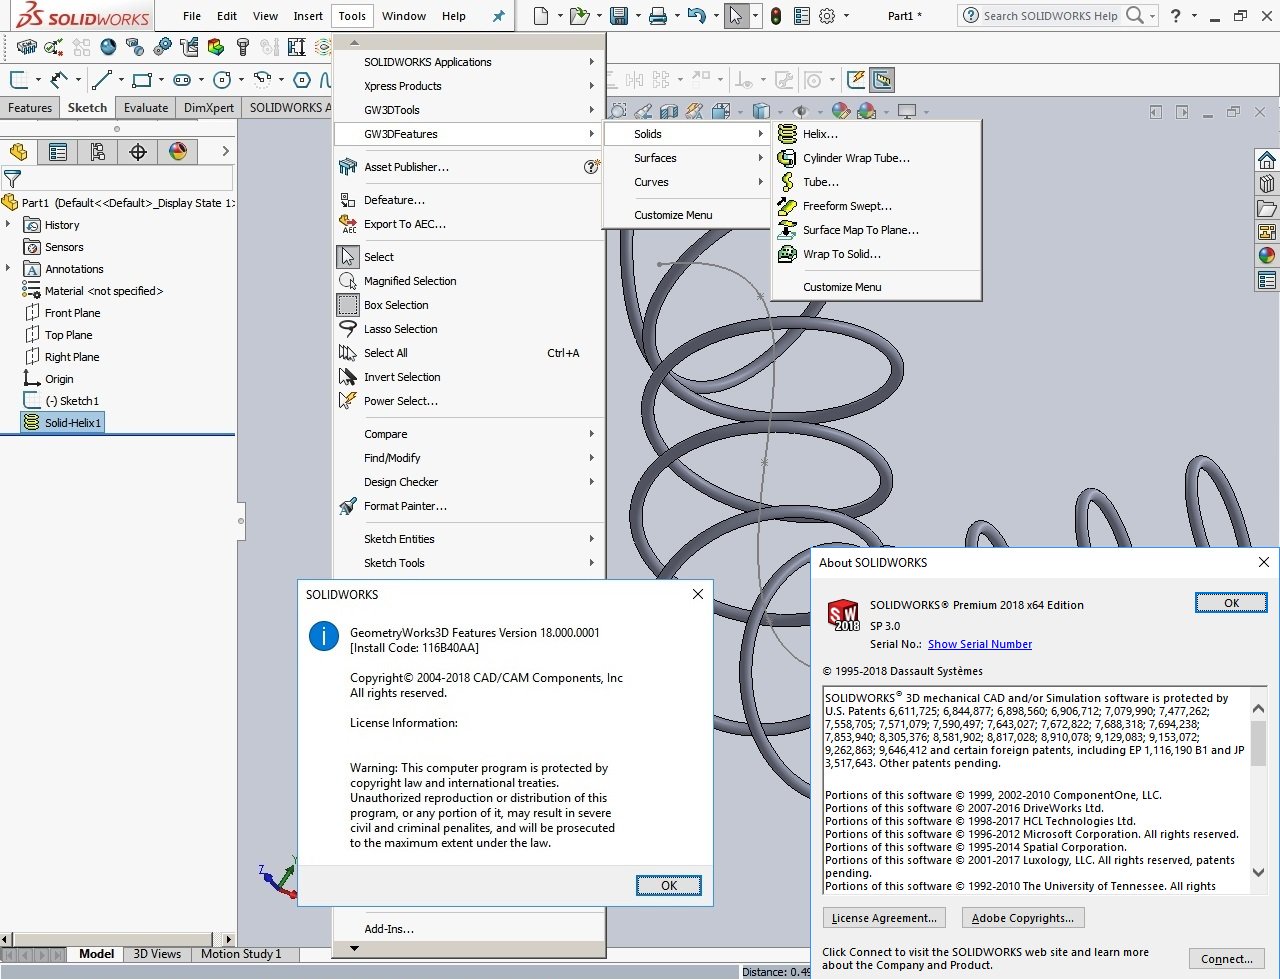
Task: Click the Edit Appearance icon in view toolbar
Action: [x=841, y=111]
